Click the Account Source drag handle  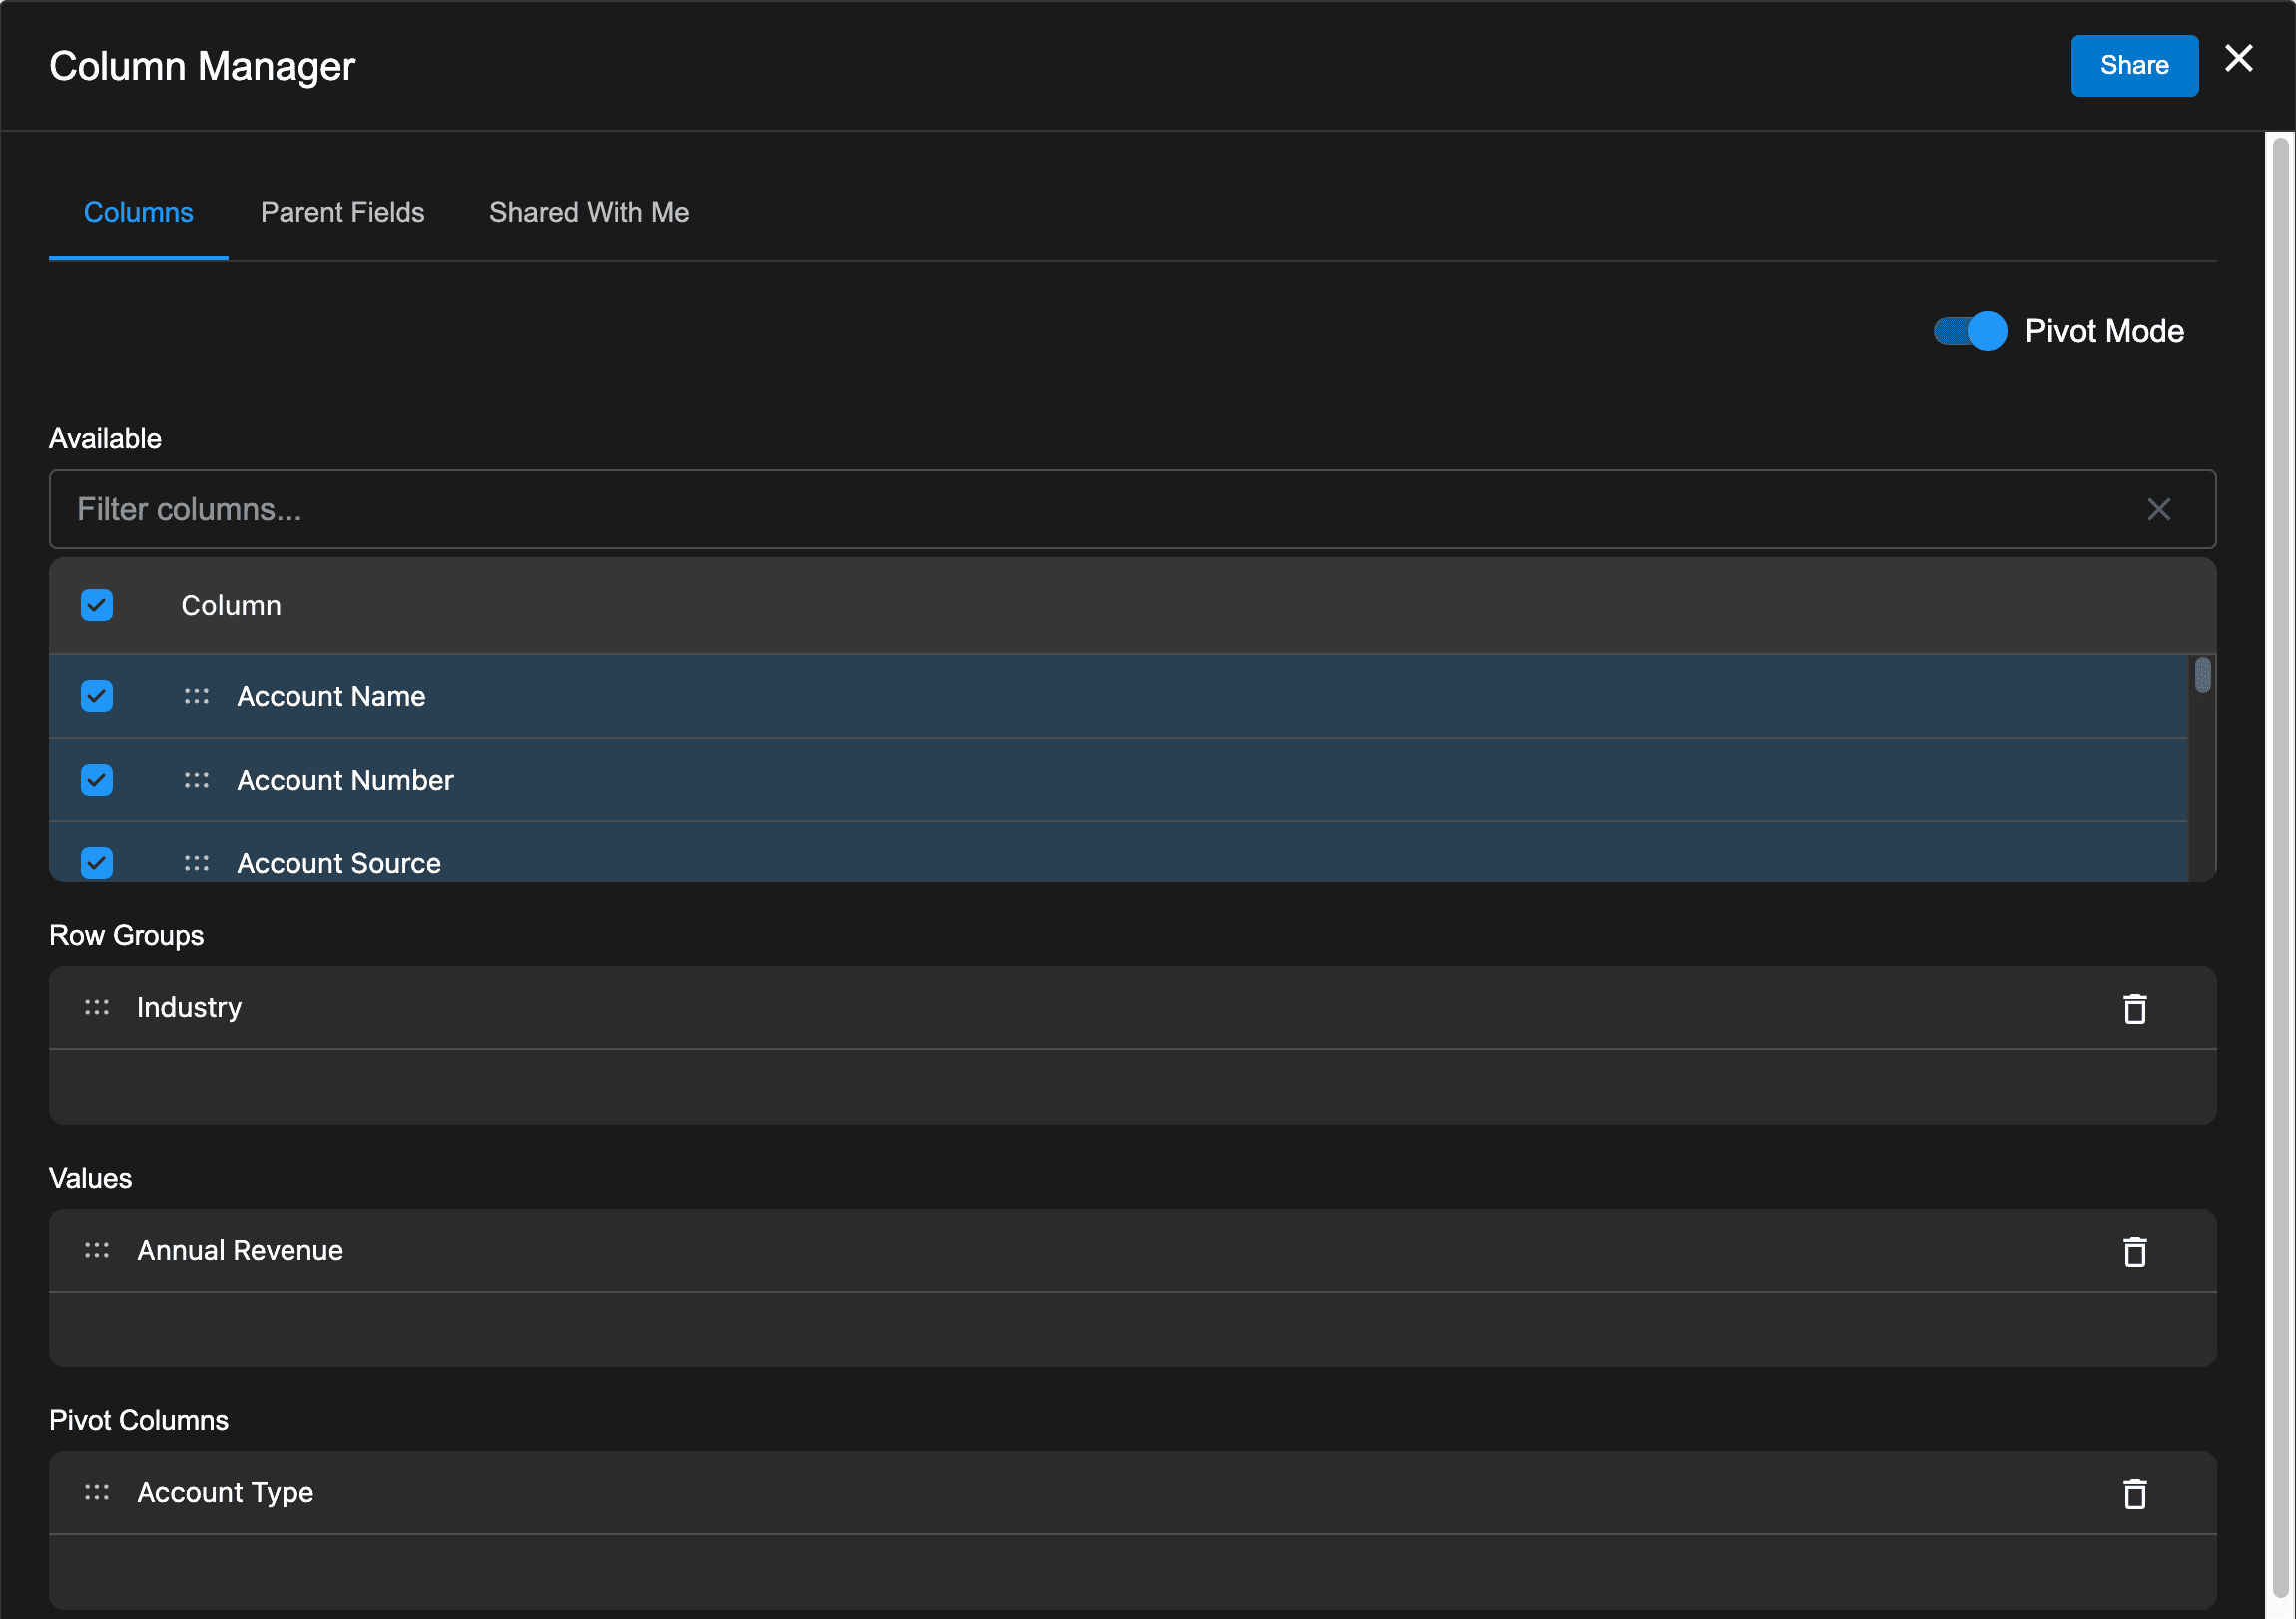pos(196,863)
